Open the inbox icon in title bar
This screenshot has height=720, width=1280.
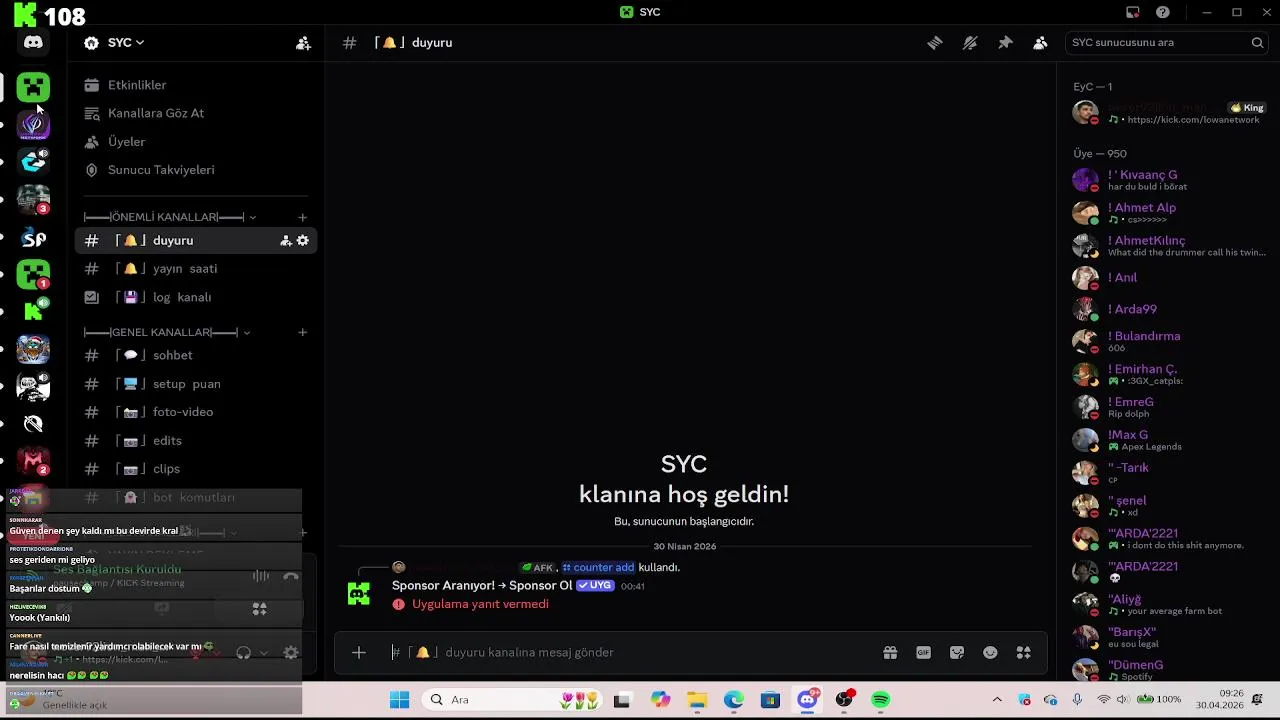point(1132,12)
